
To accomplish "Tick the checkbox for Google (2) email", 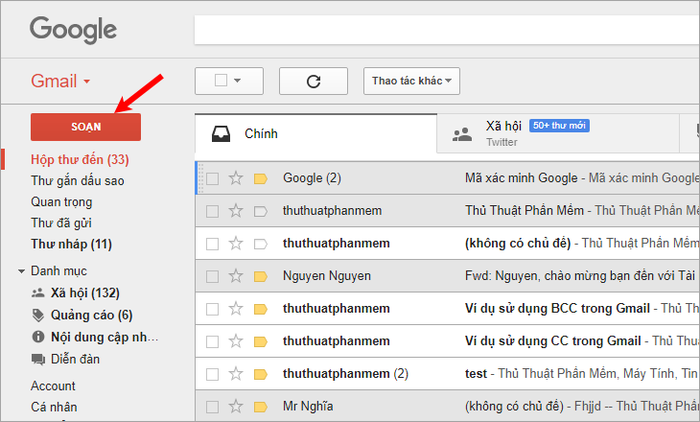I will 212,179.
